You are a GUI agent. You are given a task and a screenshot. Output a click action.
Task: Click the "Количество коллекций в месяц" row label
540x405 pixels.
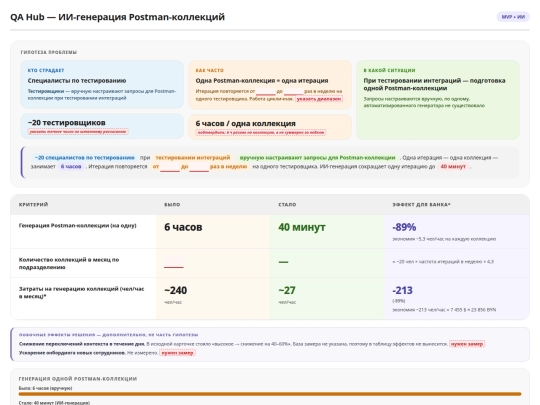(x=69, y=263)
